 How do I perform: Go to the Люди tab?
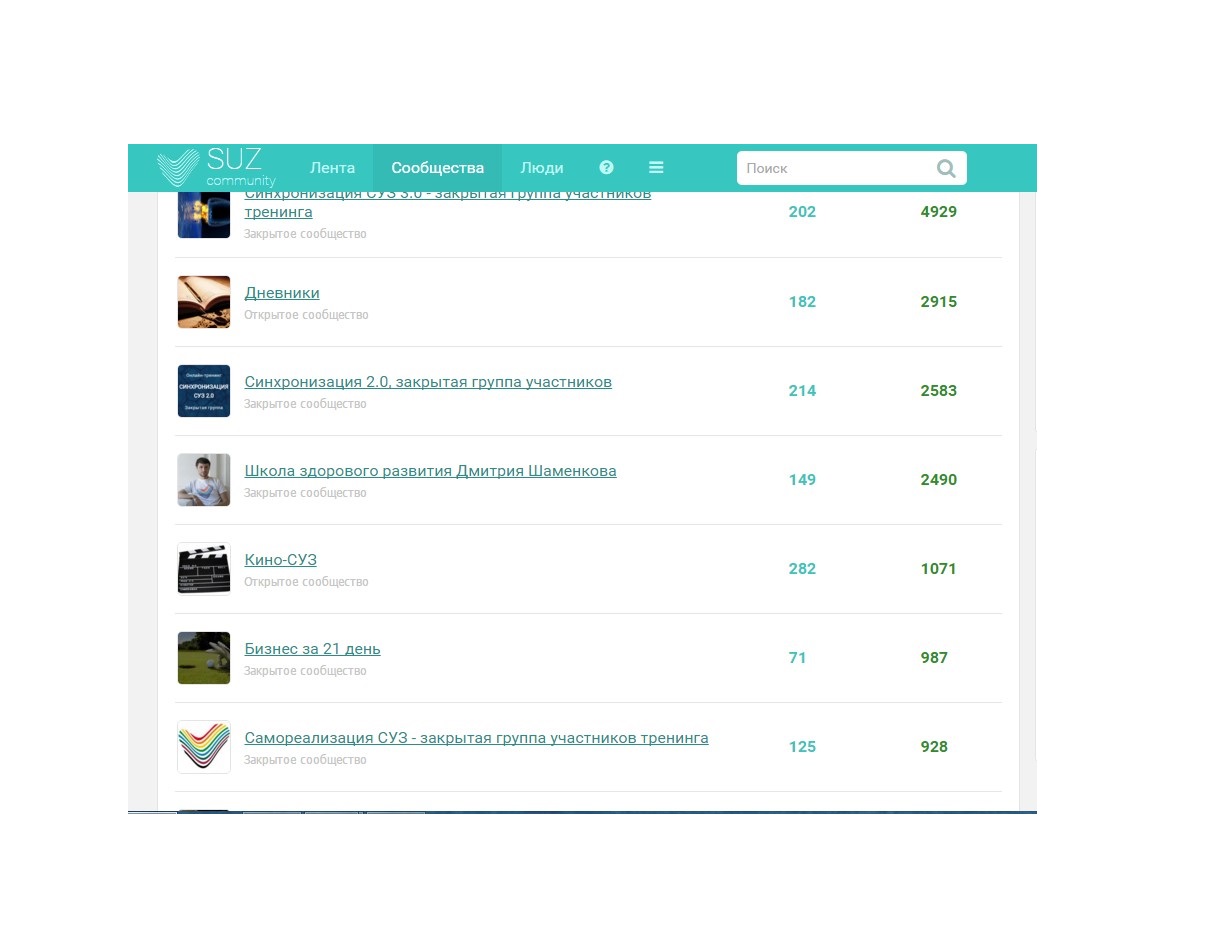pos(542,168)
